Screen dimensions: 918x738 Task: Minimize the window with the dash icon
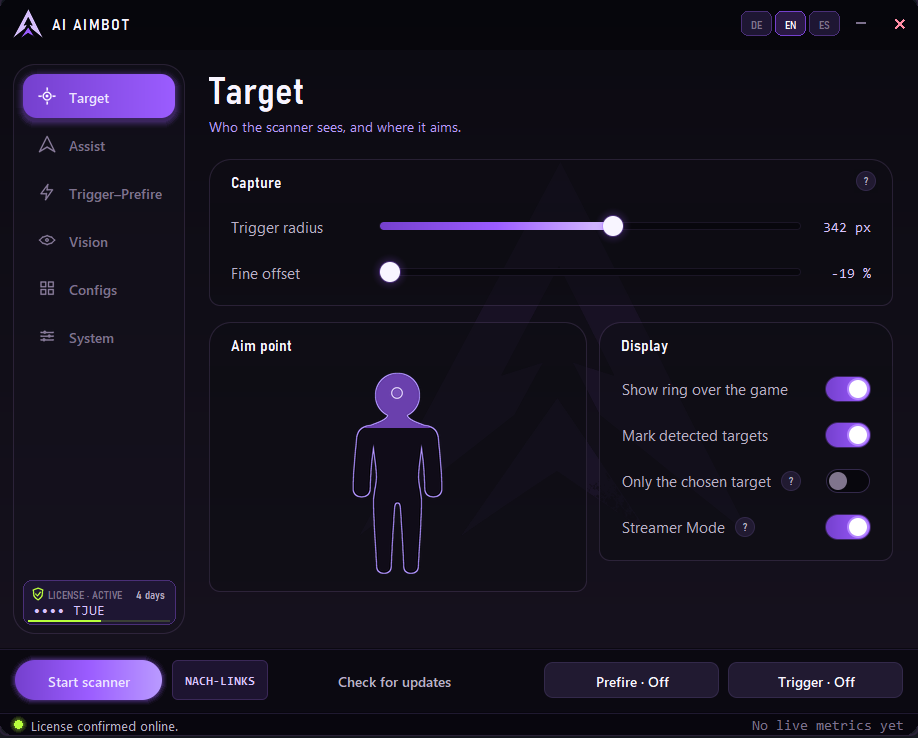tap(861, 24)
